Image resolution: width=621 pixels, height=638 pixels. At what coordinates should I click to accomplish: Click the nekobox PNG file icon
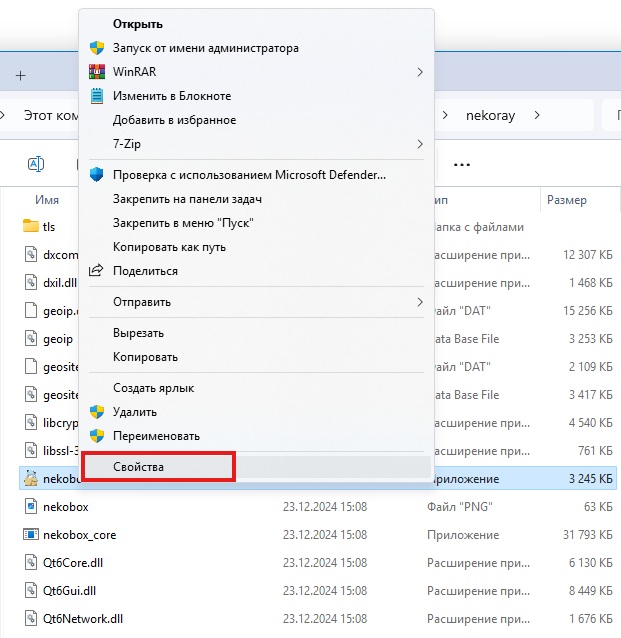pos(30,507)
